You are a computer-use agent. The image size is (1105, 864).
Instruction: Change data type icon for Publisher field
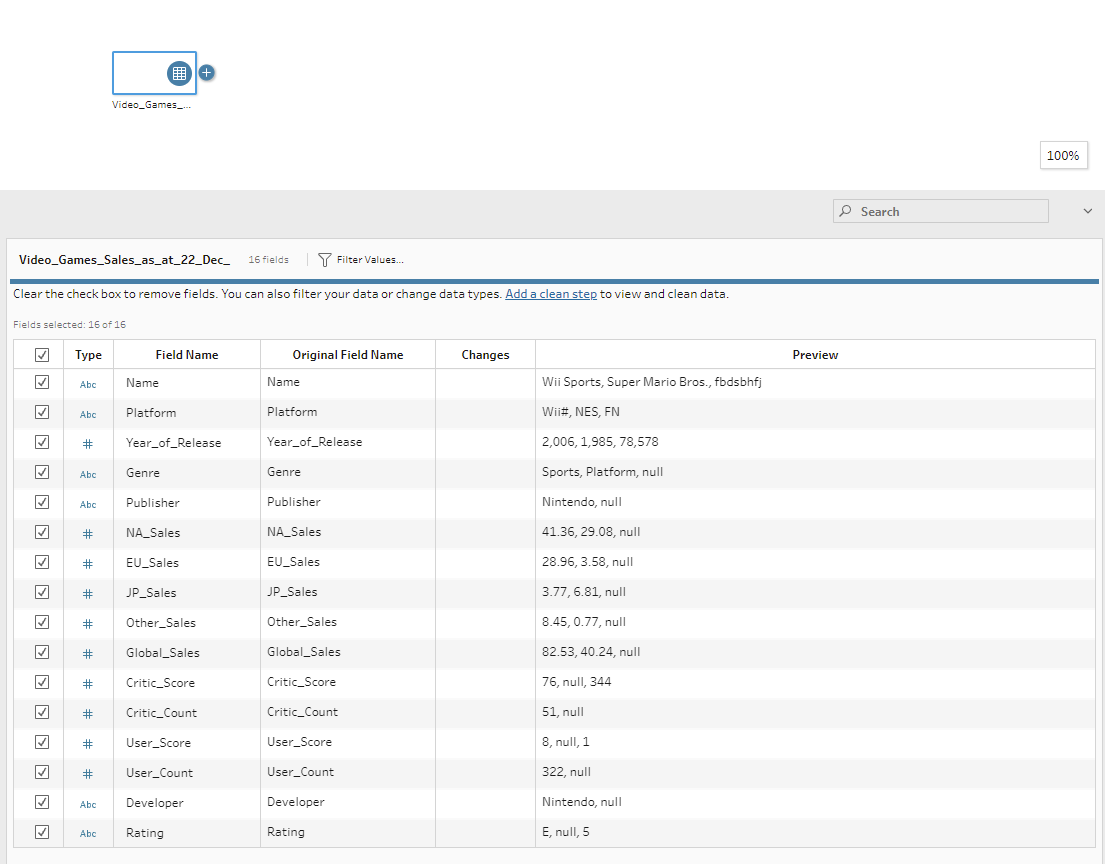click(88, 505)
